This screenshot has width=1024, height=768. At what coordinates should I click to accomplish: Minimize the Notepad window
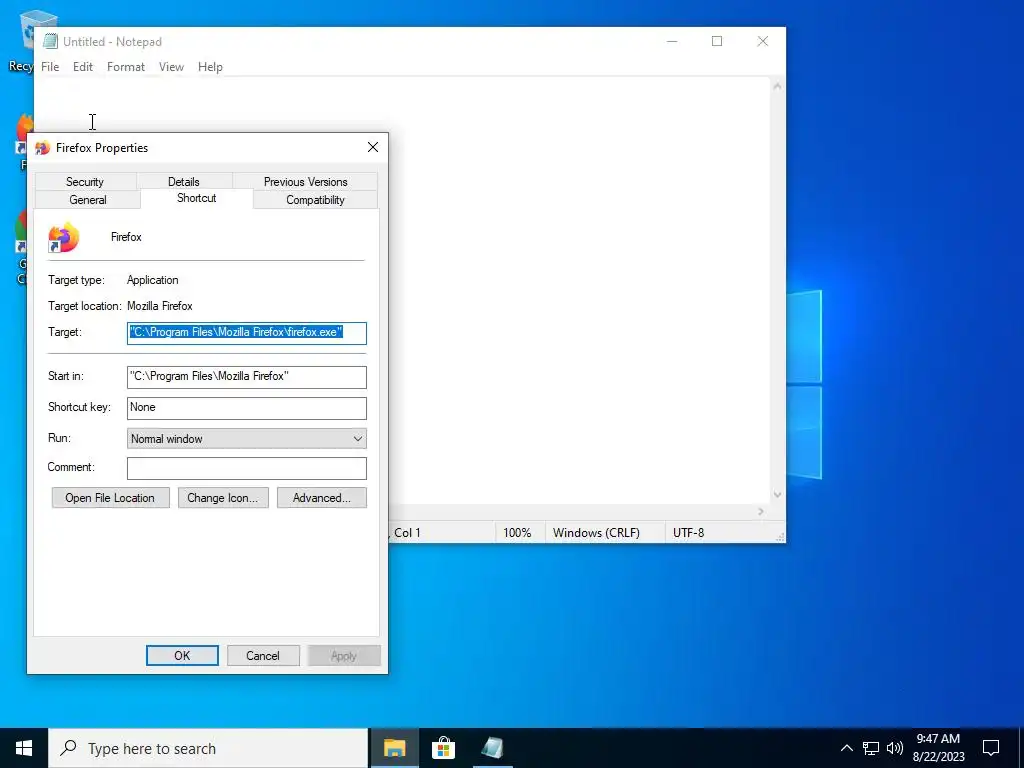click(x=672, y=41)
